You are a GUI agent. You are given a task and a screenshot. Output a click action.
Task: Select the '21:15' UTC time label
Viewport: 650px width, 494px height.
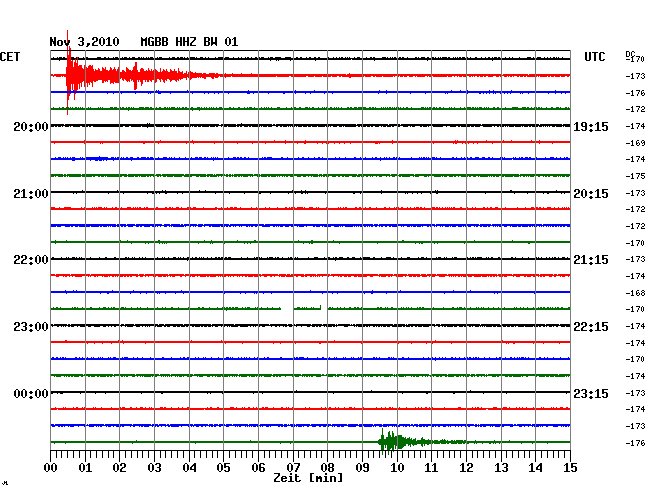591,260
